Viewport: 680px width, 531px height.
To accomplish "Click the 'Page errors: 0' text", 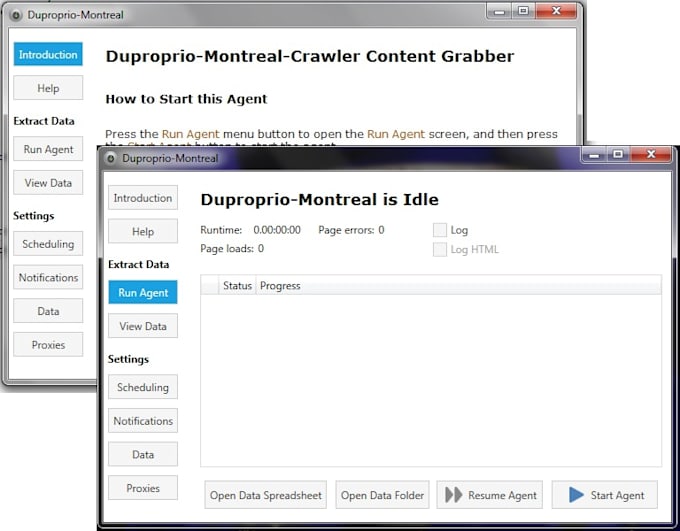I will tap(351, 230).
